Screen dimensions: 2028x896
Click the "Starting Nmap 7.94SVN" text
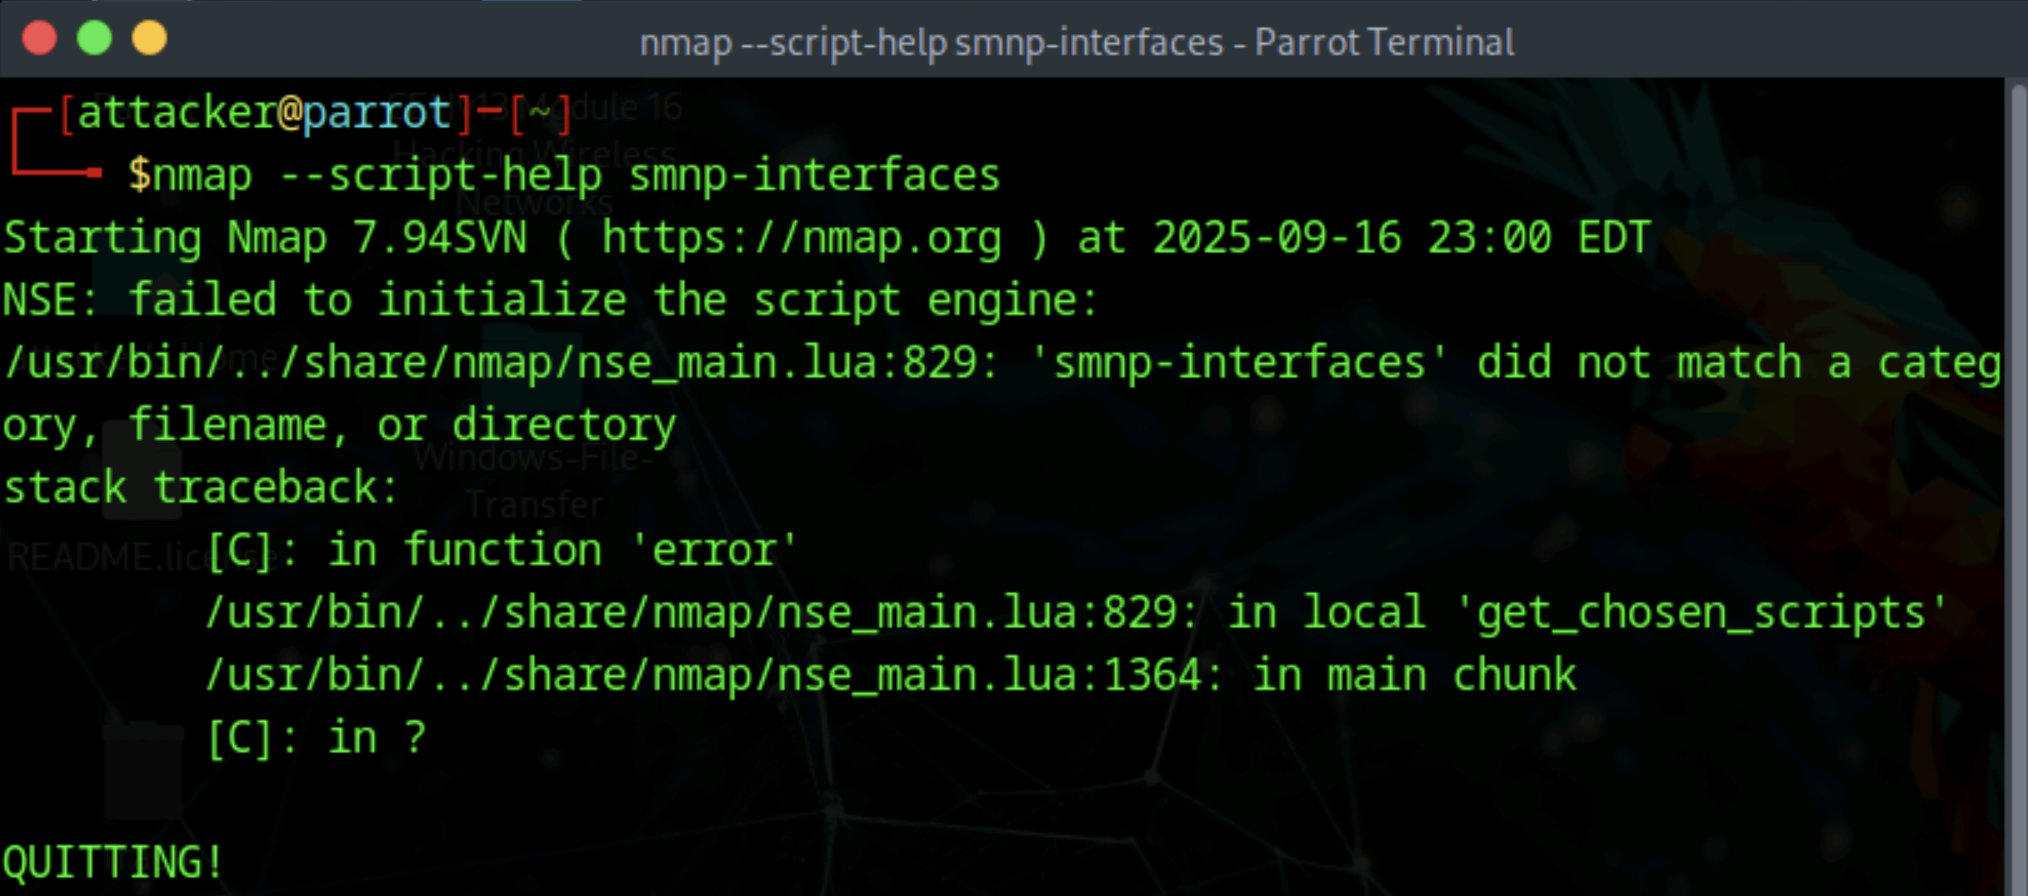pyautogui.click(x=265, y=239)
